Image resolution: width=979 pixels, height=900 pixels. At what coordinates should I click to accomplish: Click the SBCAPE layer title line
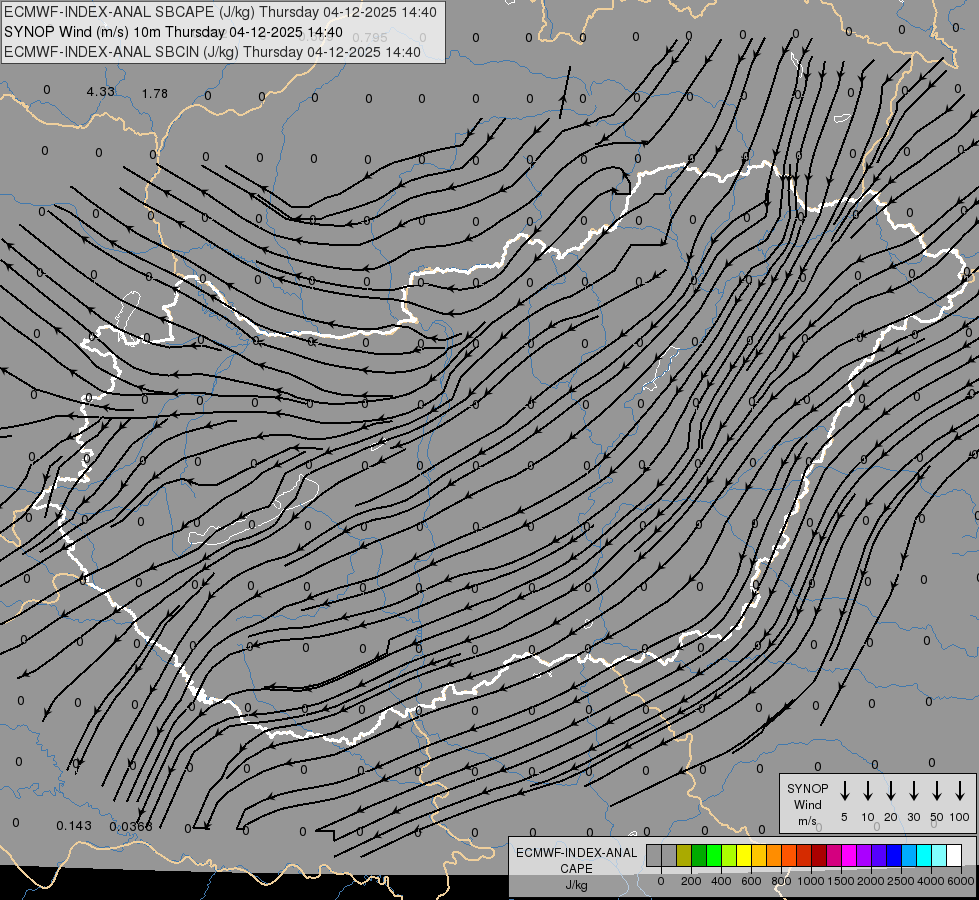pyautogui.click(x=220, y=12)
